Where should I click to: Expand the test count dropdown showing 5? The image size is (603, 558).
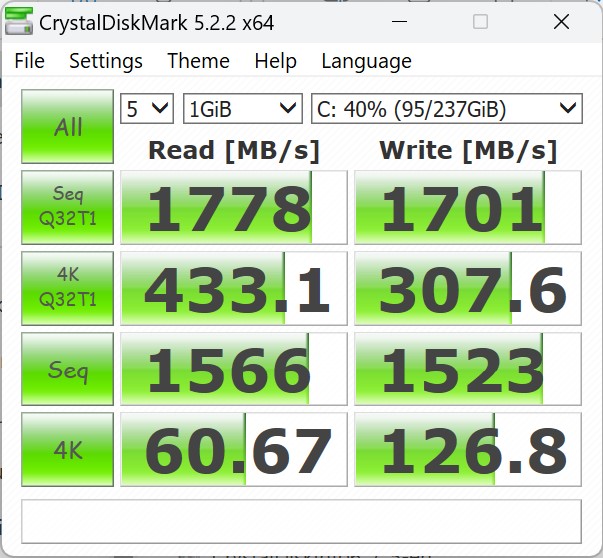(147, 108)
